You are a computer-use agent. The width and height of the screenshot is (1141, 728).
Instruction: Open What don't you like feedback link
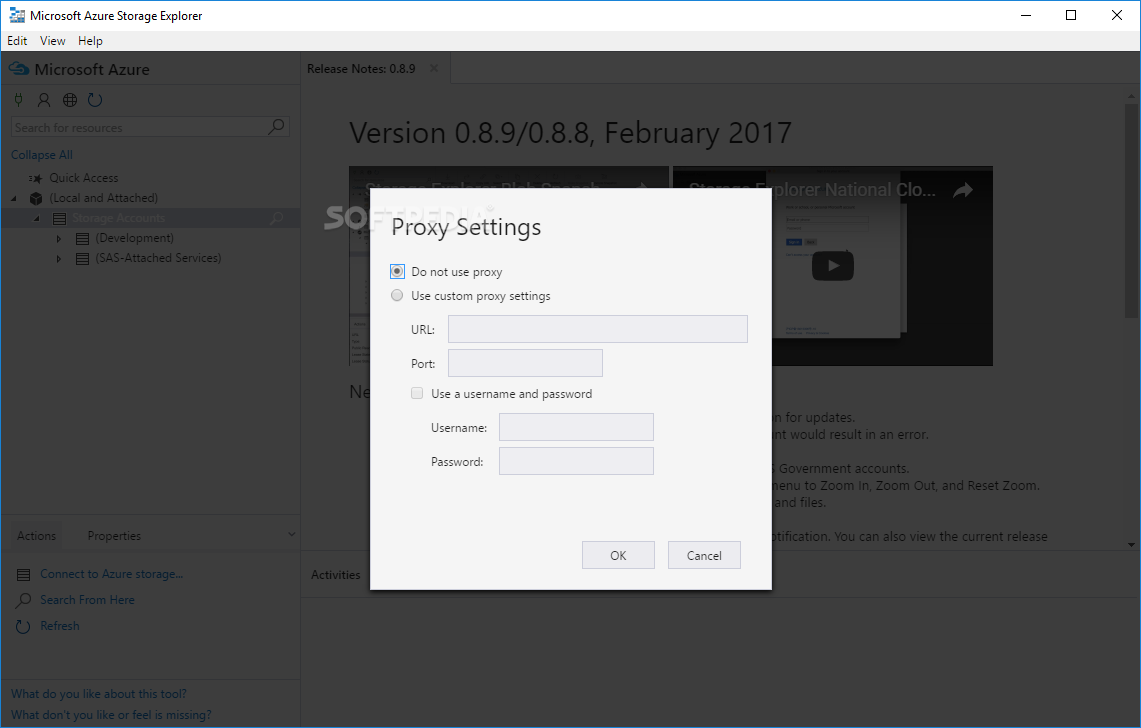tap(111, 715)
